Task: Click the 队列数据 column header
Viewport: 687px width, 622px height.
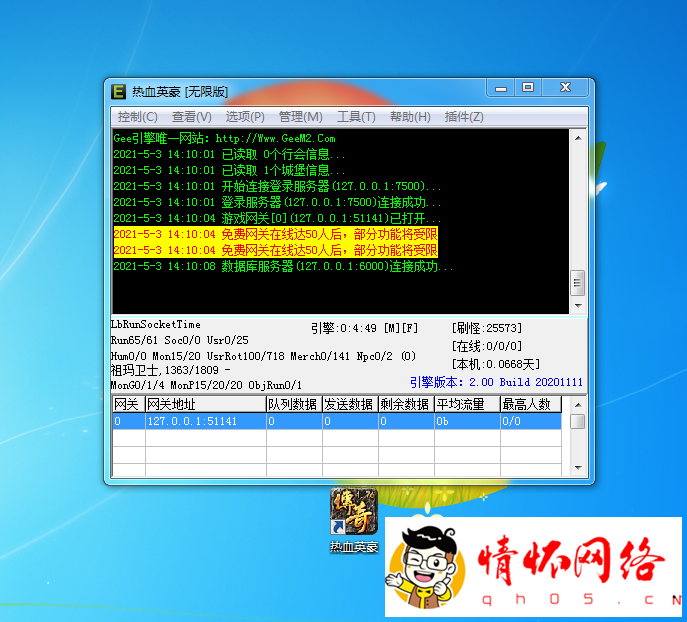Action: point(294,404)
